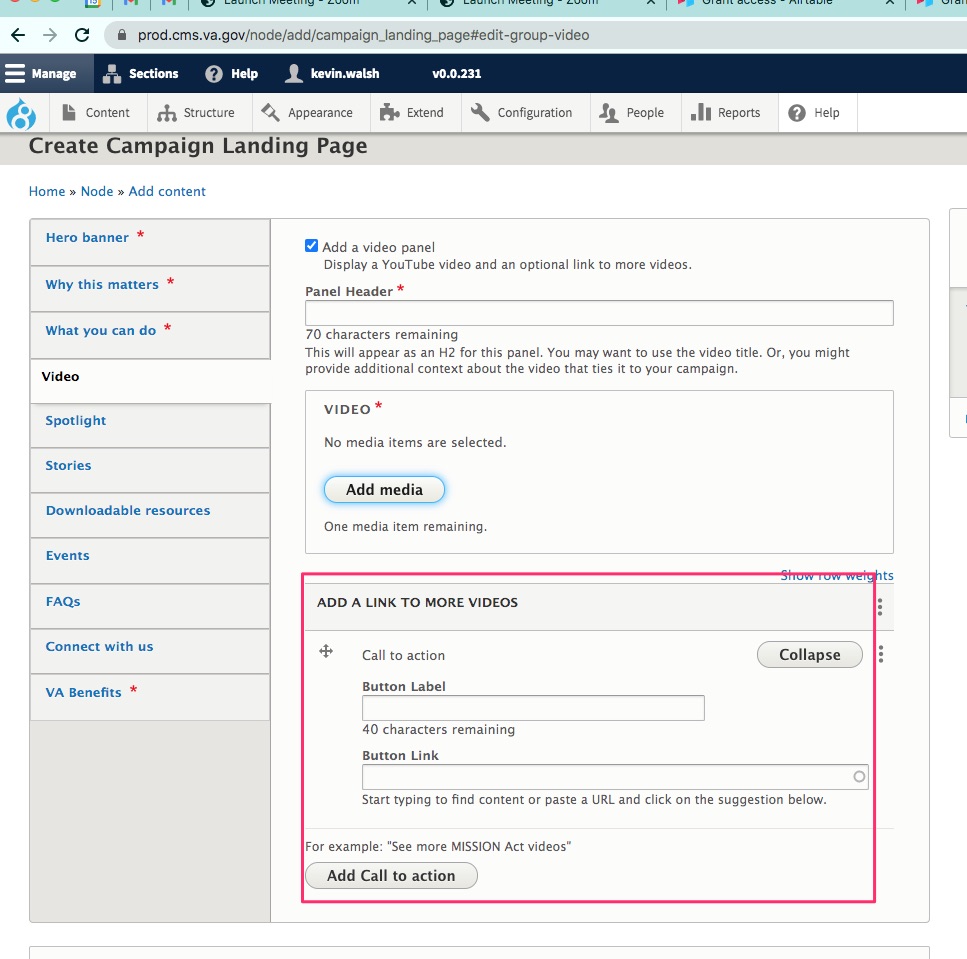Open Help in dark admin toolbar

232,73
